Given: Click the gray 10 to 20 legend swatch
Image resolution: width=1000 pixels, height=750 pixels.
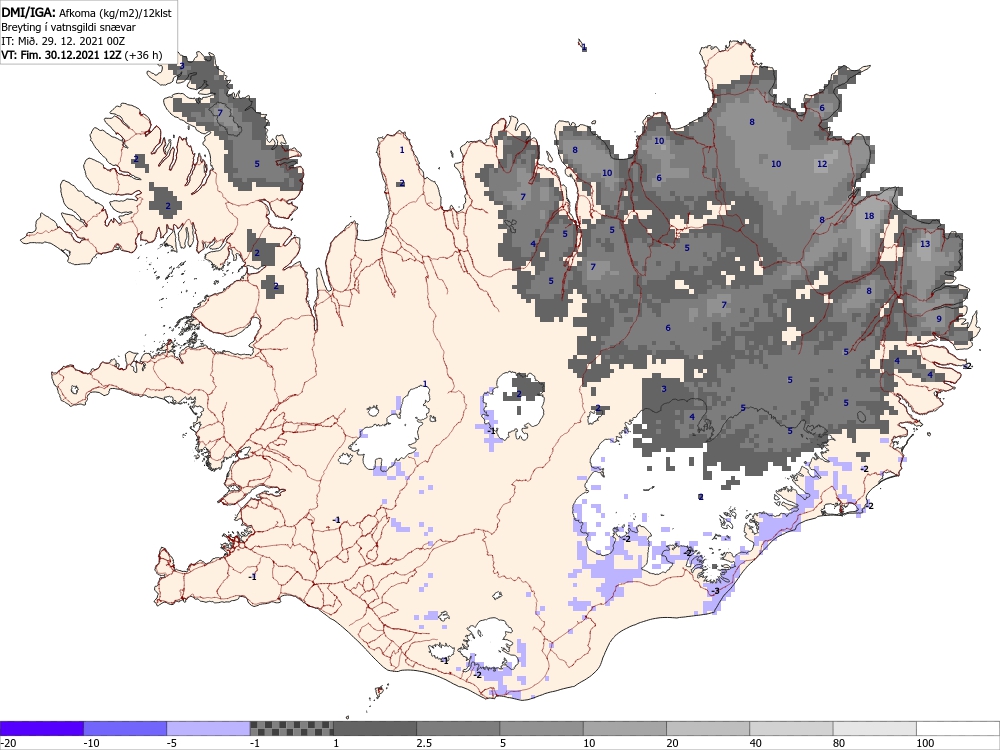Looking at the screenshot, I should coord(624,728).
